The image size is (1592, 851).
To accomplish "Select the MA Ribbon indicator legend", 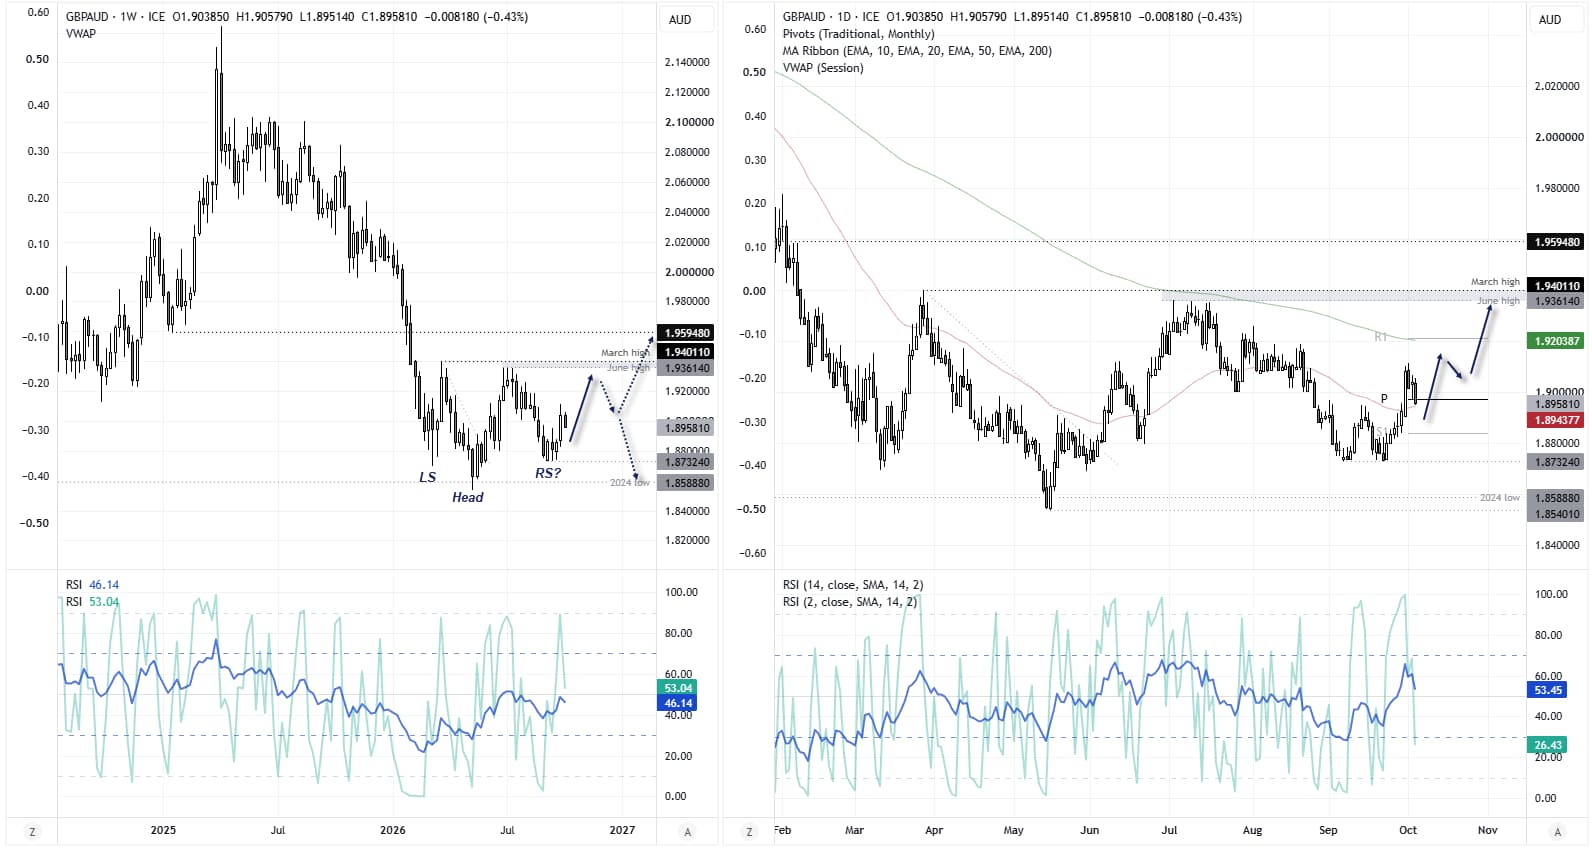I will pyautogui.click(x=917, y=51).
